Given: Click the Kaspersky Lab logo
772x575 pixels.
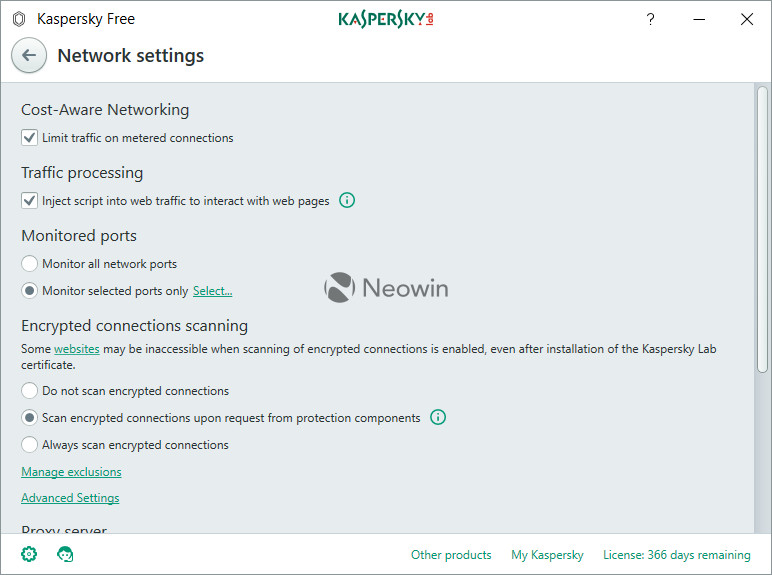Looking at the screenshot, I should point(386,19).
